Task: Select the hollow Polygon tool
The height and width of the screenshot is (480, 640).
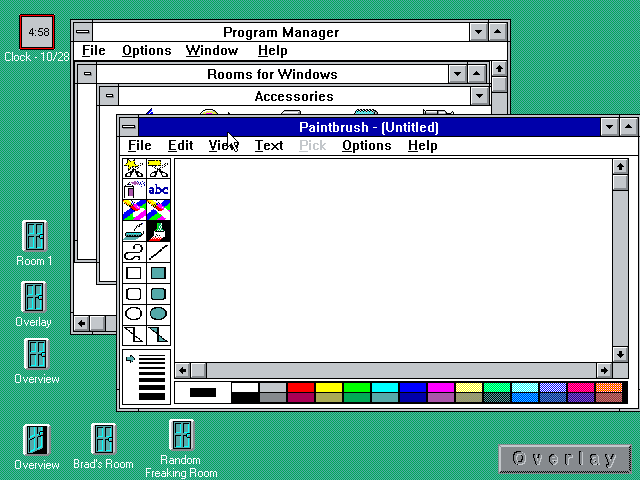Action: pyautogui.click(x=134, y=335)
